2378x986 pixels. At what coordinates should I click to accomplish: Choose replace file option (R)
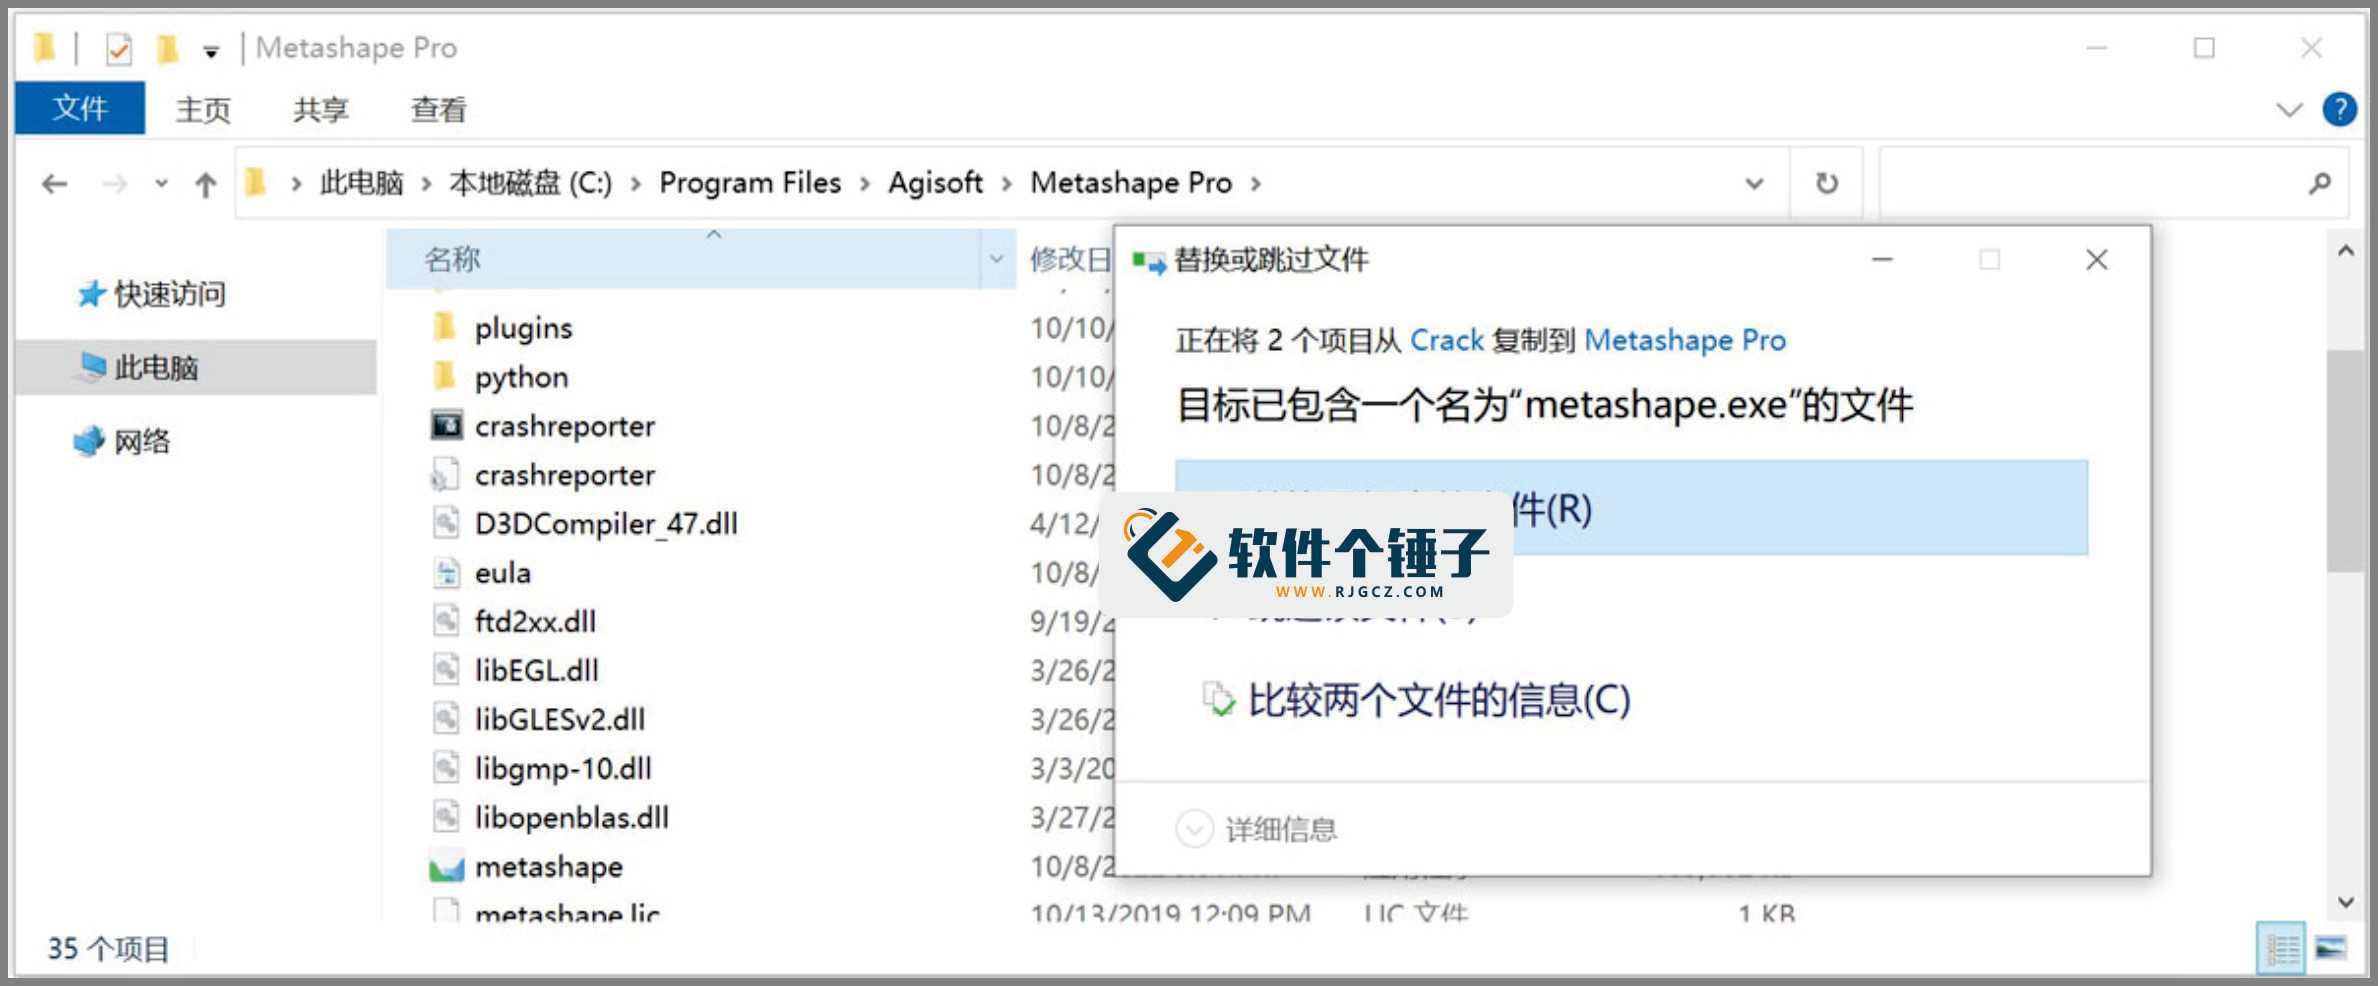coord(1631,508)
